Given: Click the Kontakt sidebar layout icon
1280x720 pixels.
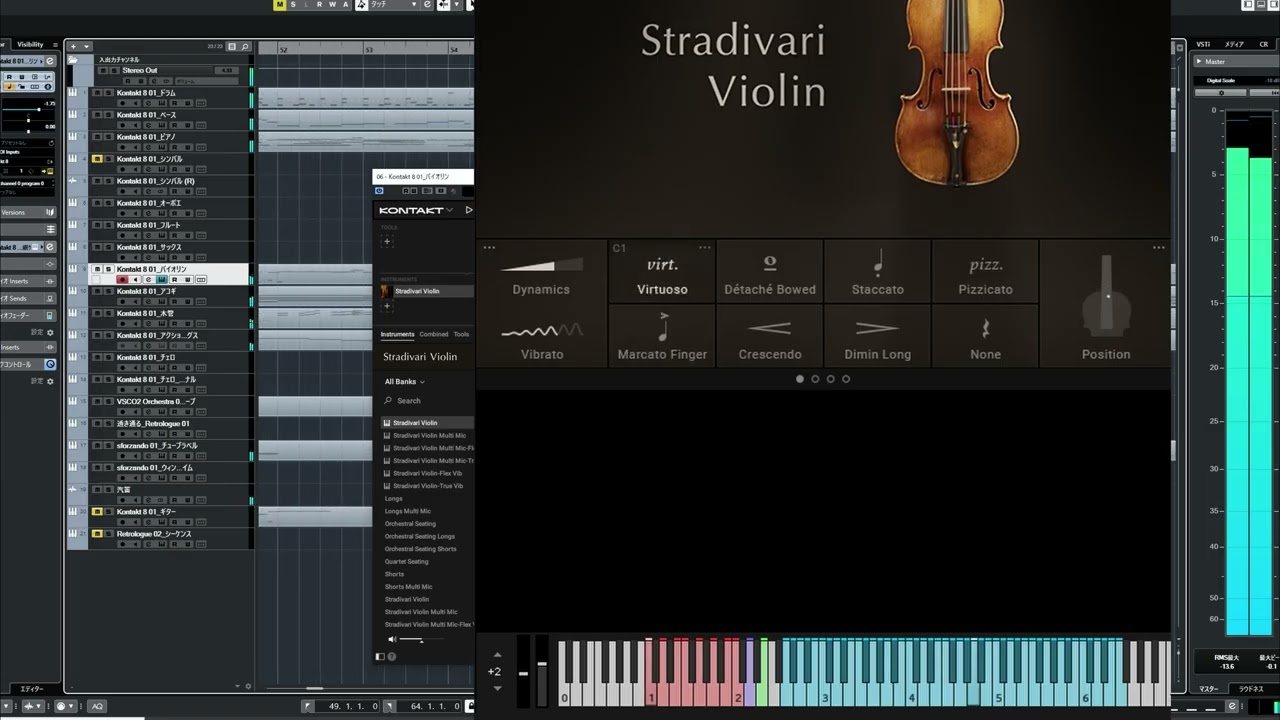Looking at the screenshot, I should (380, 657).
